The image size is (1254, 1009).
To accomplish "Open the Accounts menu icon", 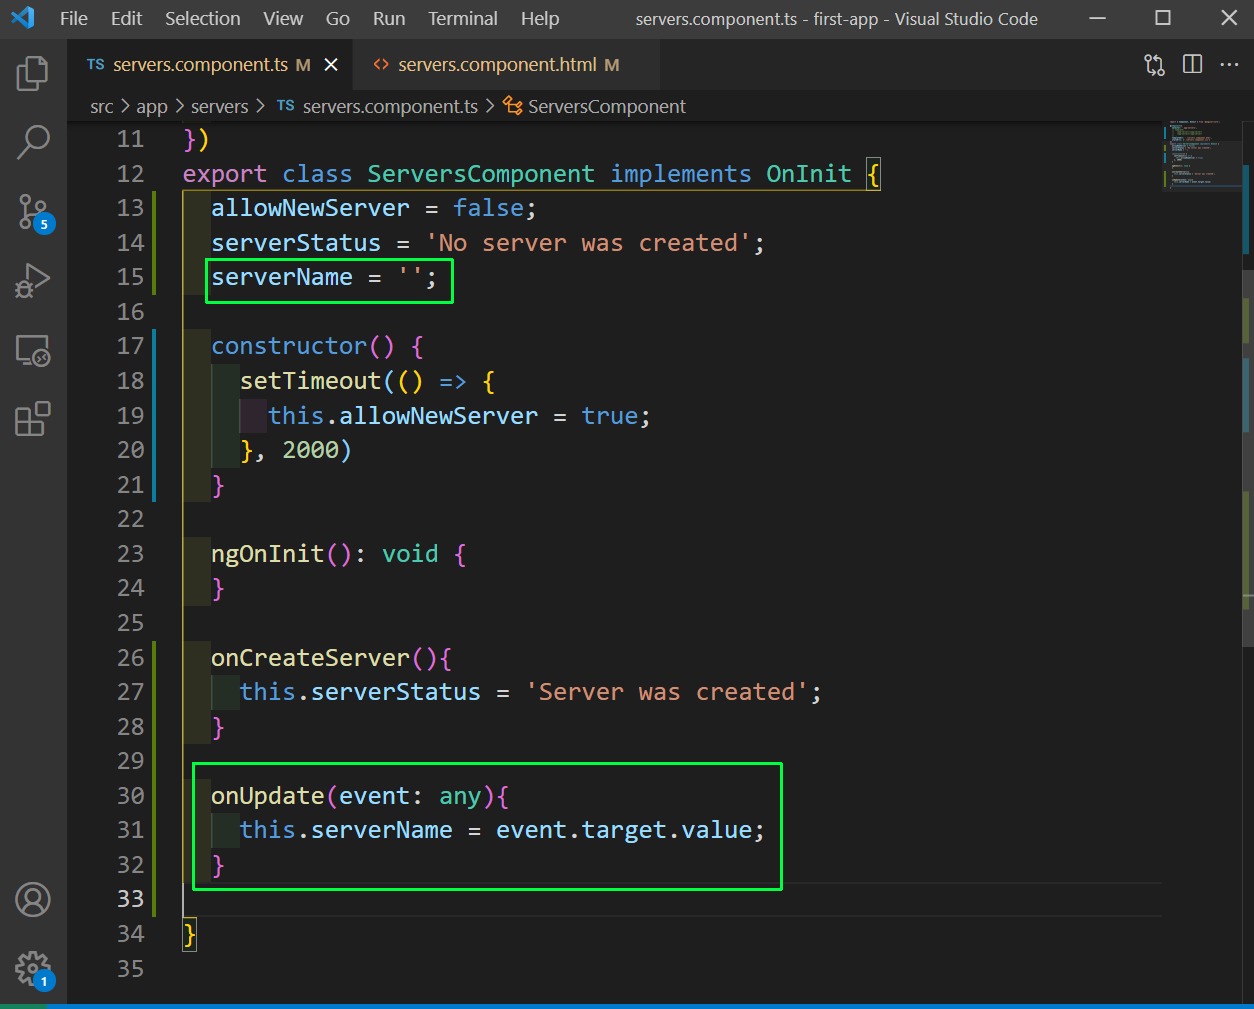I will [x=33, y=900].
